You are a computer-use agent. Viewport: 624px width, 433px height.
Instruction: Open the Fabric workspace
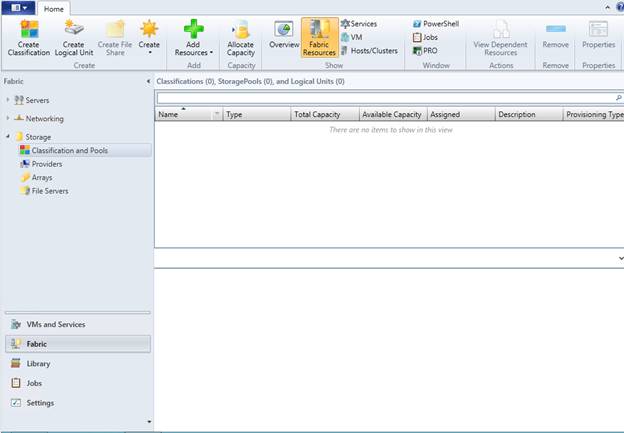pos(78,344)
